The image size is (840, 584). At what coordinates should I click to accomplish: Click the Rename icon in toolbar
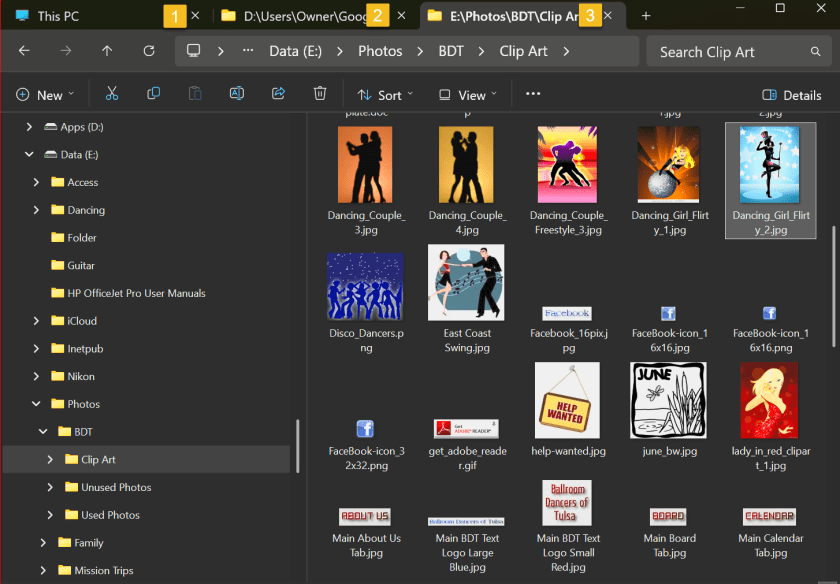pyautogui.click(x=237, y=94)
